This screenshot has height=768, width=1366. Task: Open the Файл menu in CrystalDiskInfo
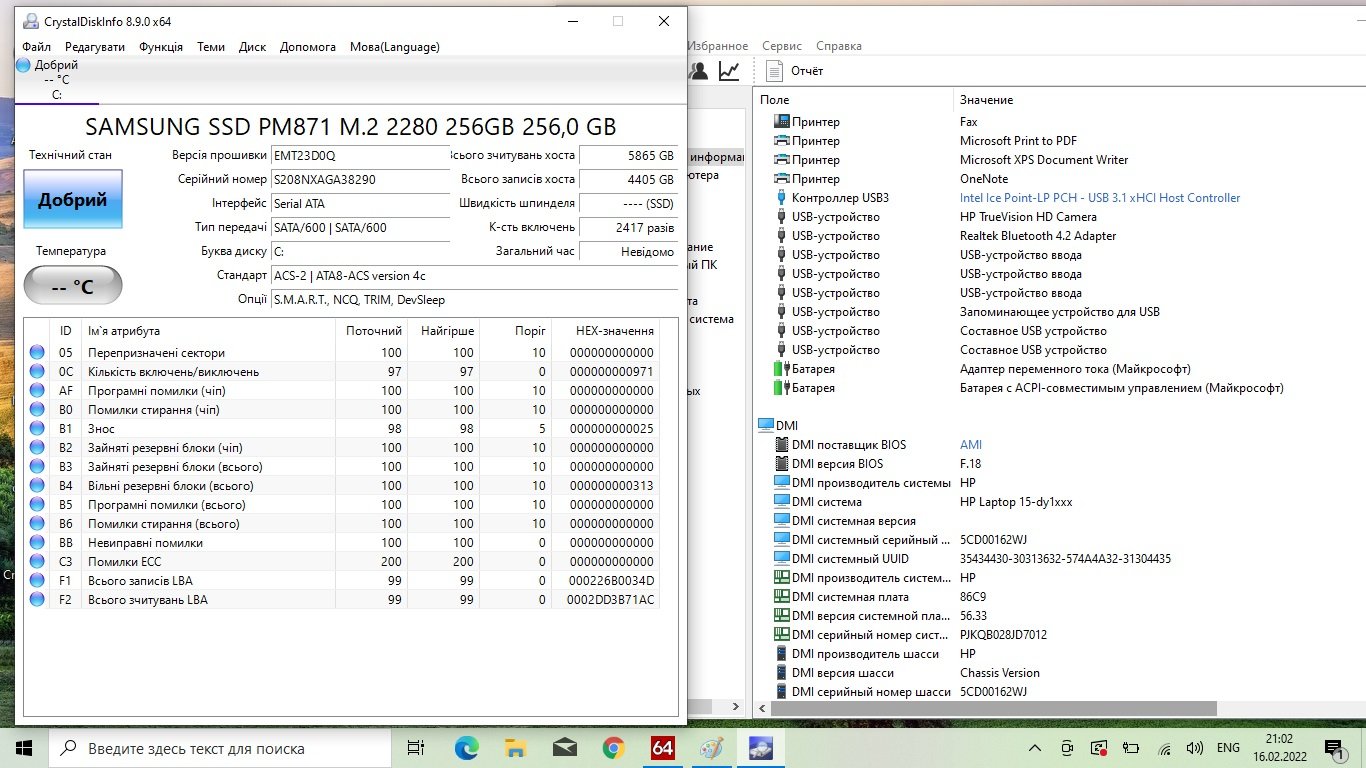coord(36,47)
